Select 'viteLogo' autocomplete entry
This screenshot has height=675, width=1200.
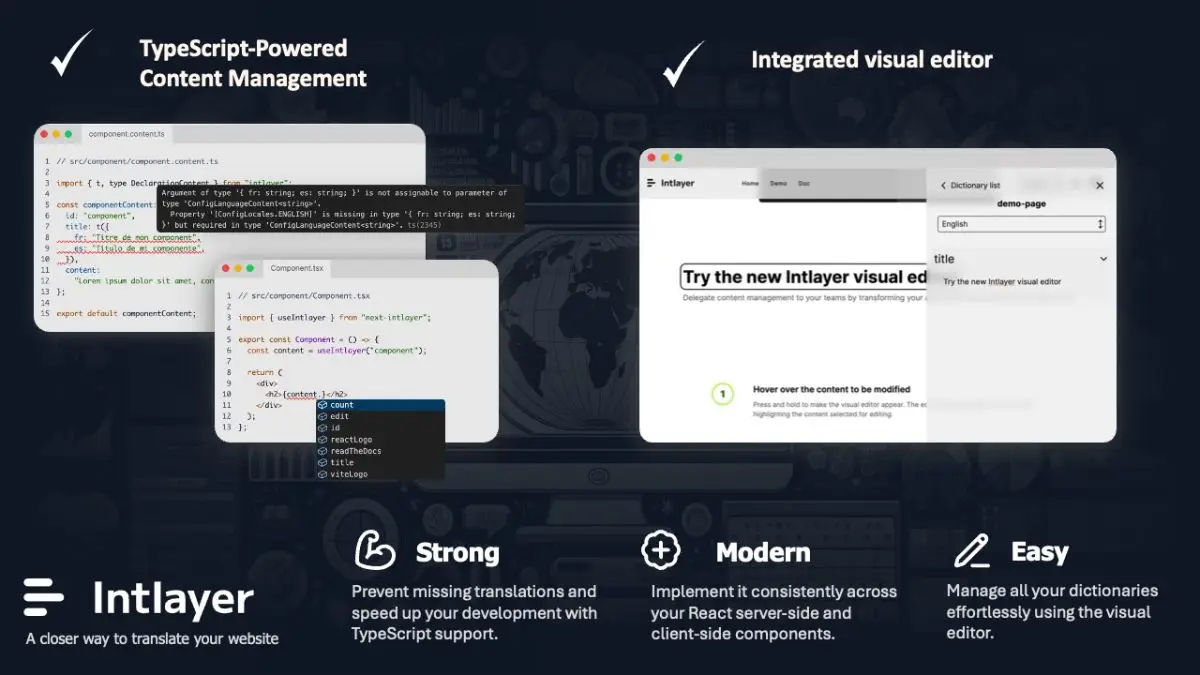[349, 474]
